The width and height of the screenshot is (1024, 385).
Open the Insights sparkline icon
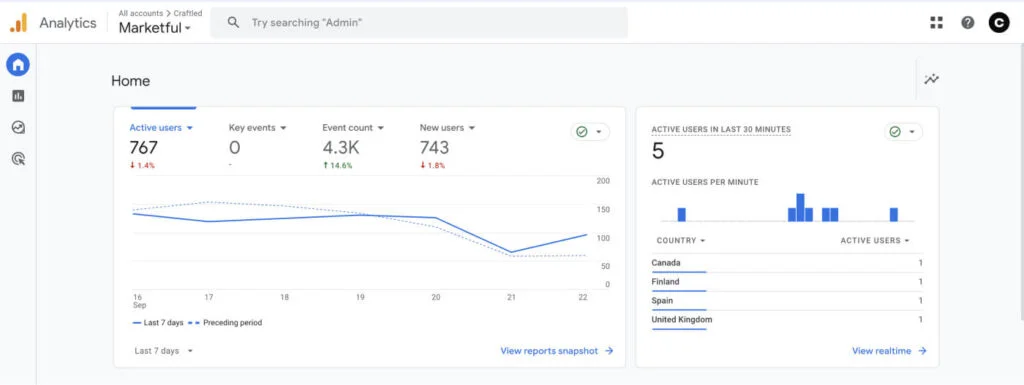[931, 80]
